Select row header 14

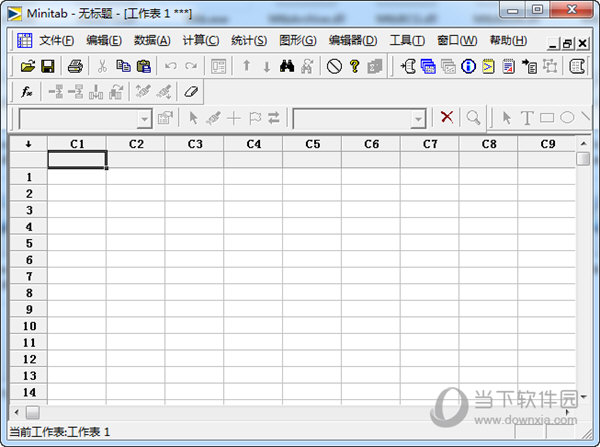point(29,392)
